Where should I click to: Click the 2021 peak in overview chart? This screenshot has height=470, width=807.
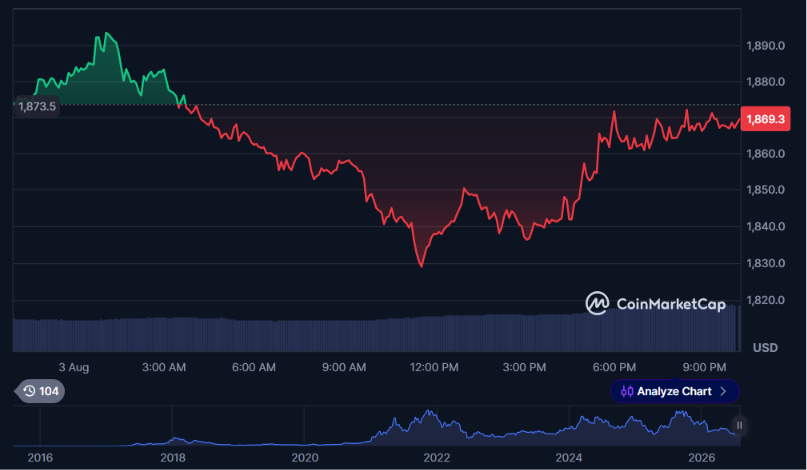pyautogui.click(x=428, y=412)
